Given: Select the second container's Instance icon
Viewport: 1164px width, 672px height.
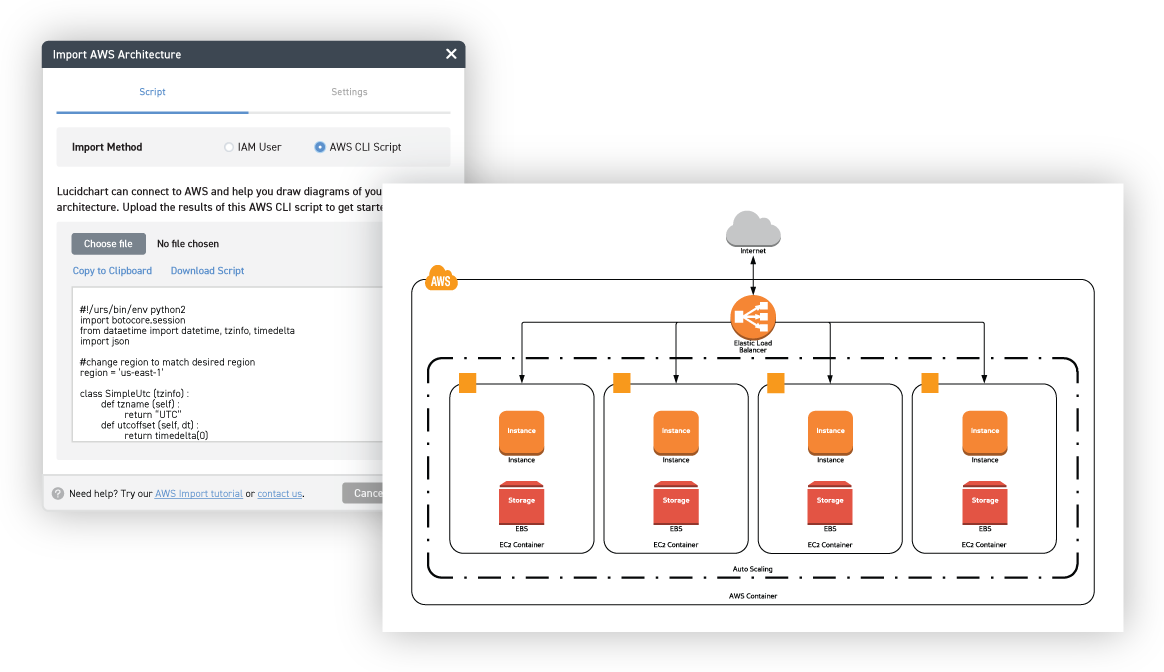Looking at the screenshot, I should (x=675, y=432).
